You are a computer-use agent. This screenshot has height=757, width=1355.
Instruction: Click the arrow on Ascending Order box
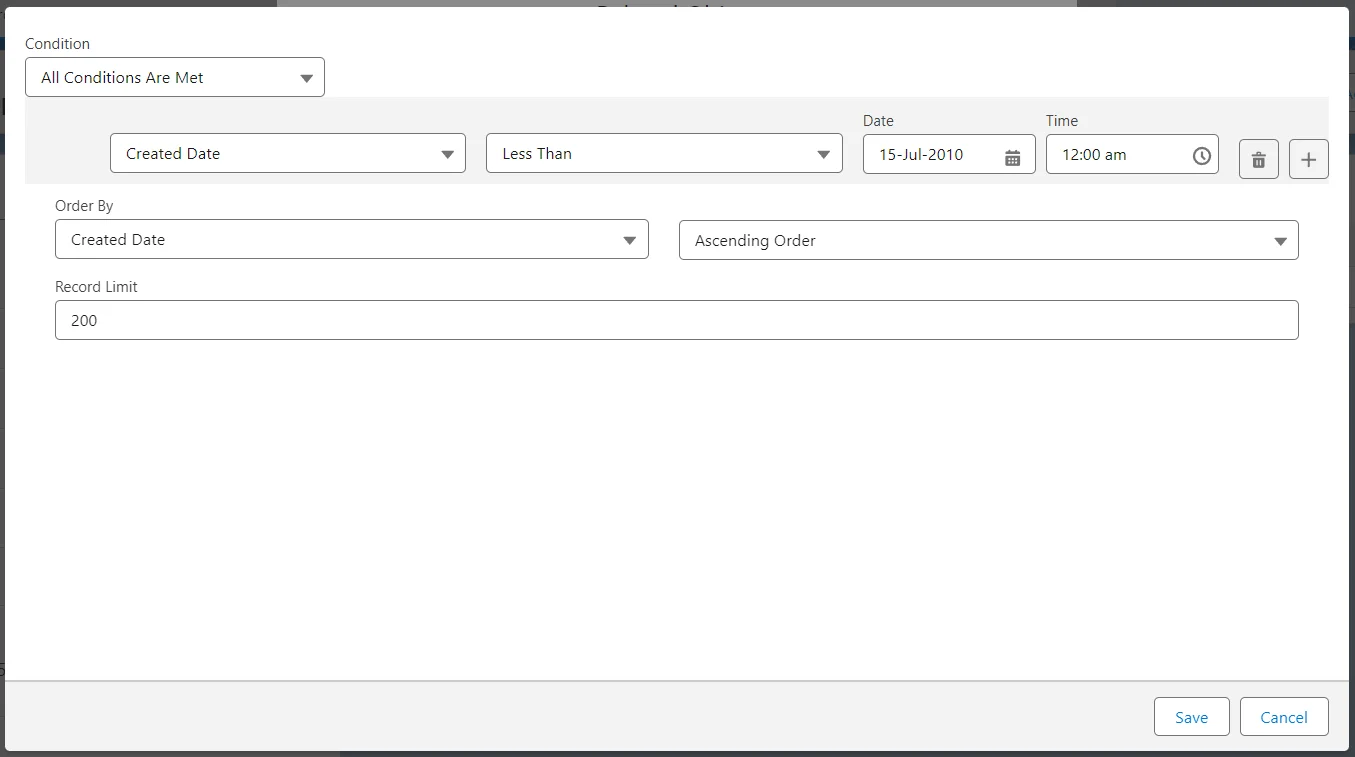(1280, 242)
